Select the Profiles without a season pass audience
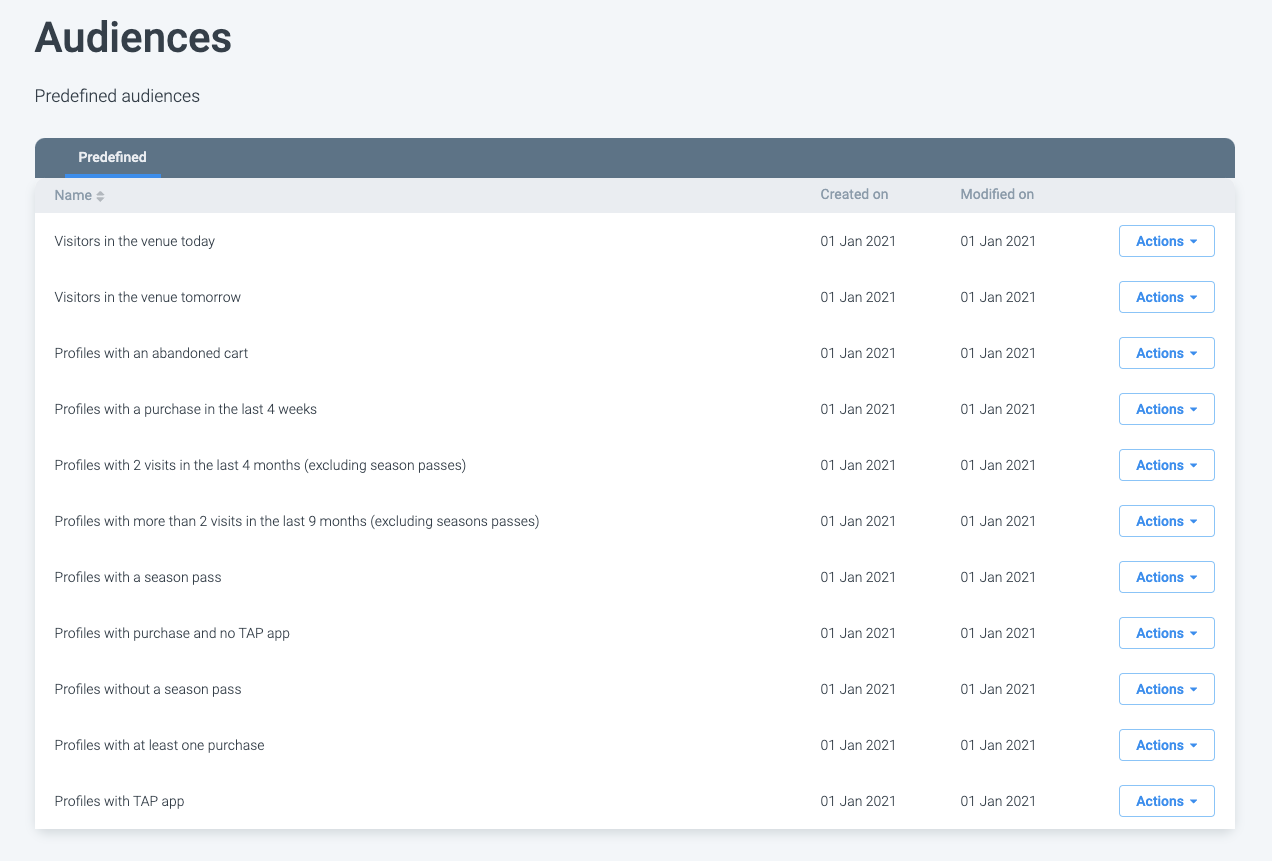 pos(148,689)
